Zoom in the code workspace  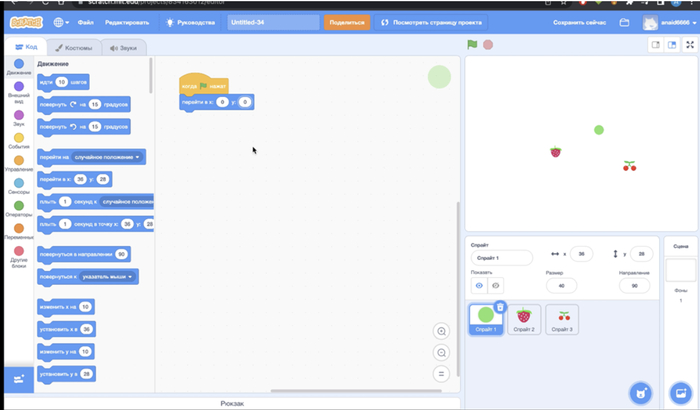[x=441, y=331]
